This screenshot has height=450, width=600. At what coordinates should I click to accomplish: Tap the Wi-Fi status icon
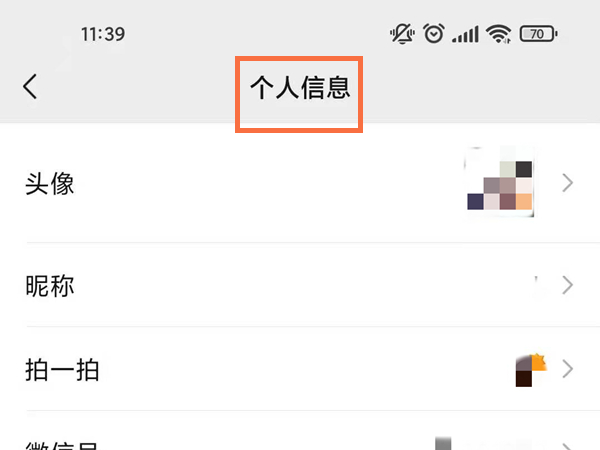click(x=499, y=34)
